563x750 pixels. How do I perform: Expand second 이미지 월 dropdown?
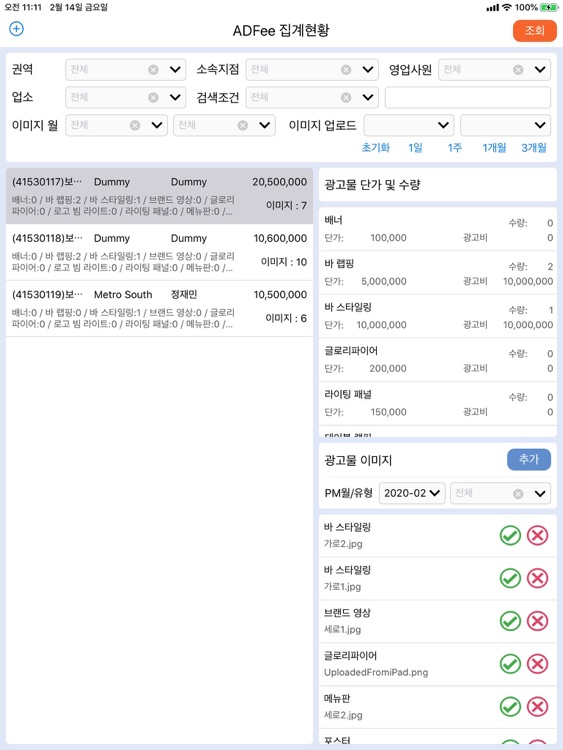(x=265, y=125)
